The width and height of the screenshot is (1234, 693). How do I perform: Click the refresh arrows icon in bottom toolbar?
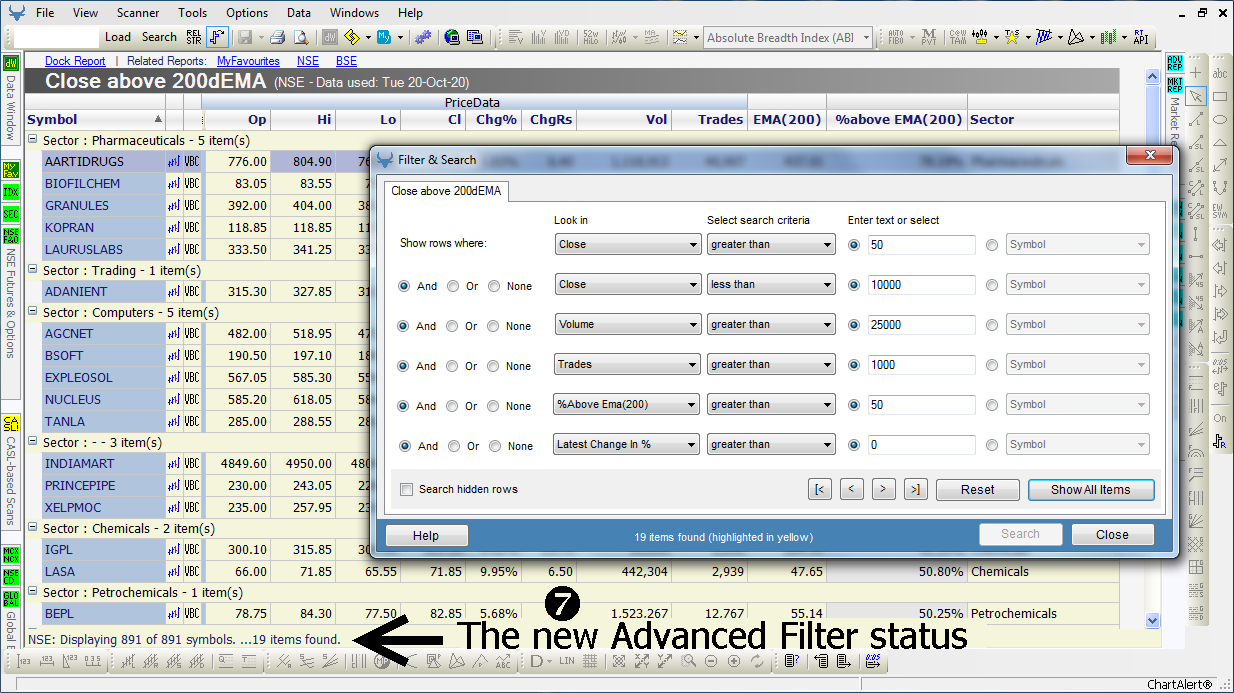click(x=758, y=661)
